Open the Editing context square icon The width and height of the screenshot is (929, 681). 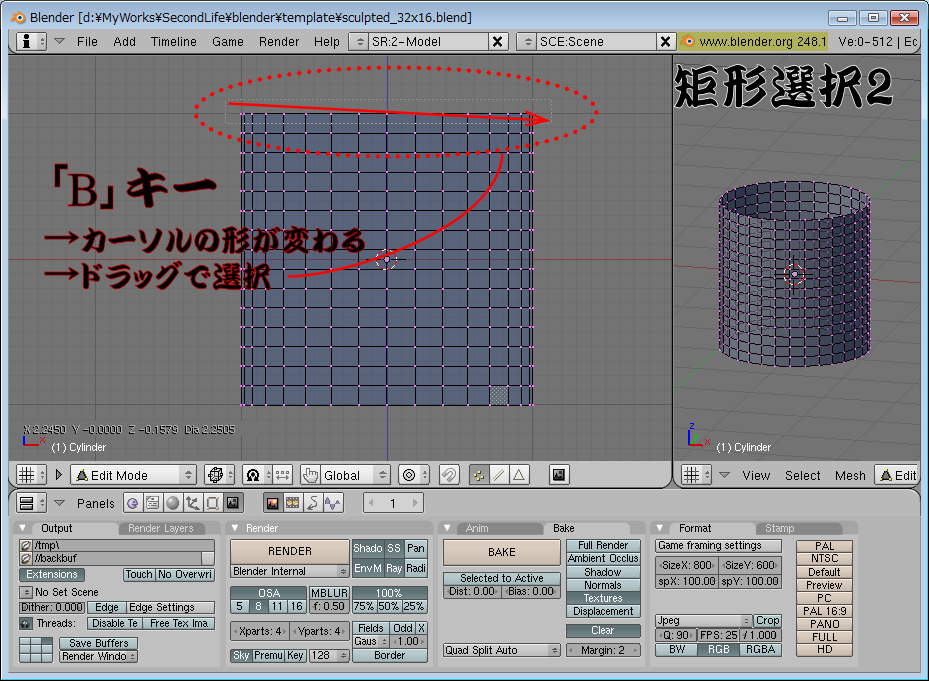tap(213, 503)
